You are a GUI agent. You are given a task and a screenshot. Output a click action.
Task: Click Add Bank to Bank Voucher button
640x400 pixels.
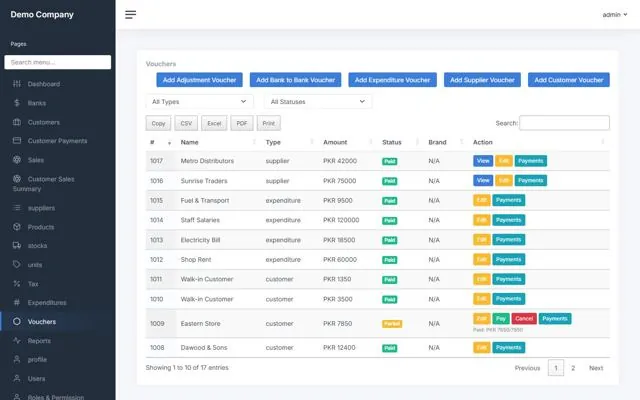click(x=296, y=80)
